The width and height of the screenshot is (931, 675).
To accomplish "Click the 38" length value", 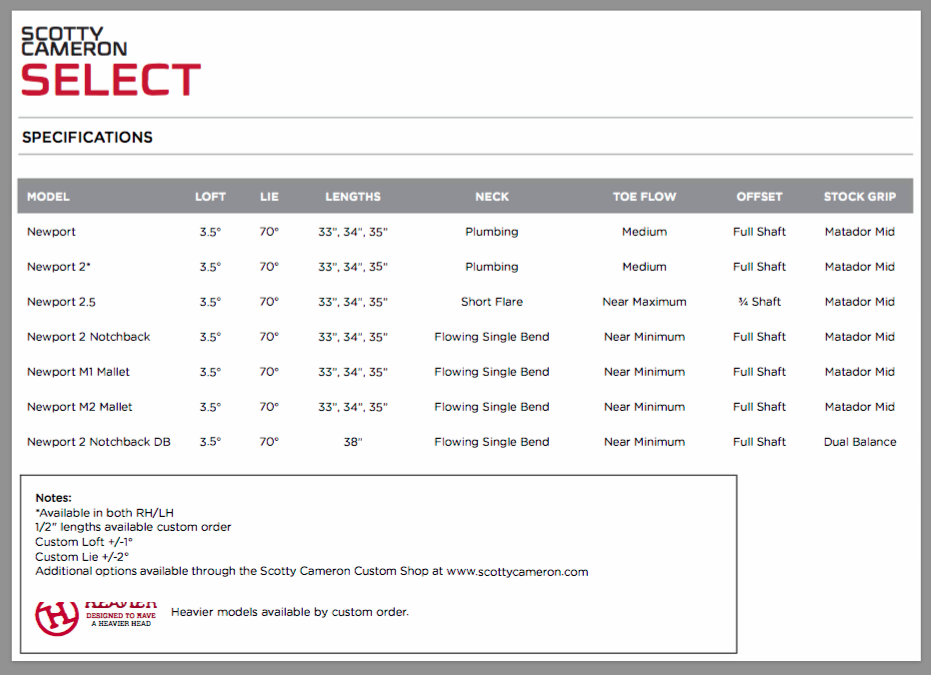I will click(x=352, y=442).
